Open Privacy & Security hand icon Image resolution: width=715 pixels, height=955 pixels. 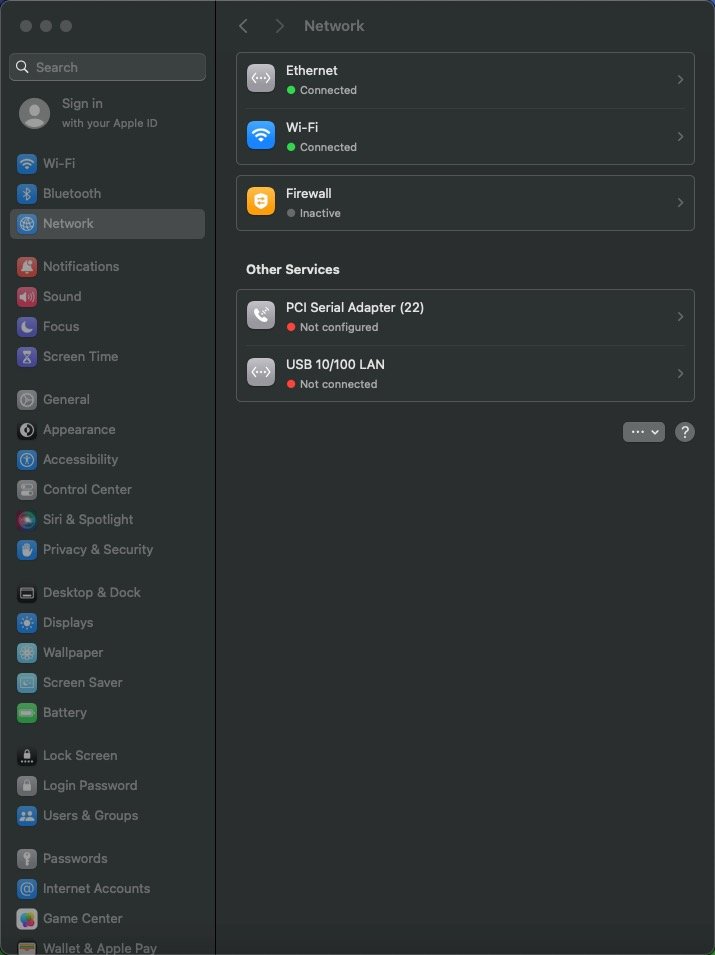(x=27, y=550)
